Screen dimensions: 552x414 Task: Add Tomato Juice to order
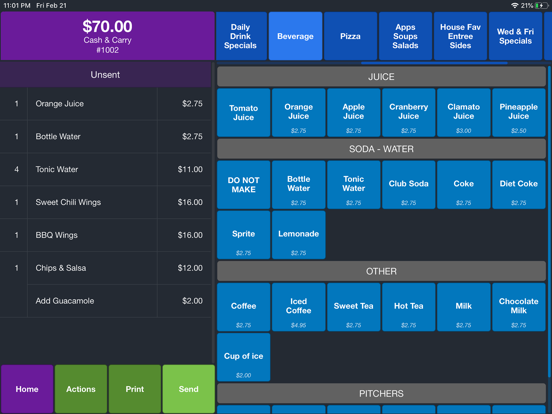click(244, 113)
